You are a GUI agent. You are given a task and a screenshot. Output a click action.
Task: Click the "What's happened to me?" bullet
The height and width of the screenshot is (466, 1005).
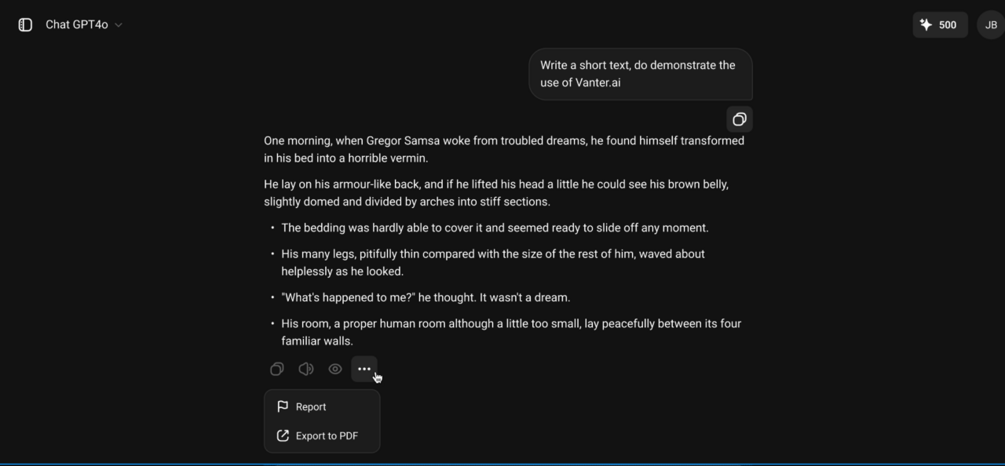pos(425,297)
